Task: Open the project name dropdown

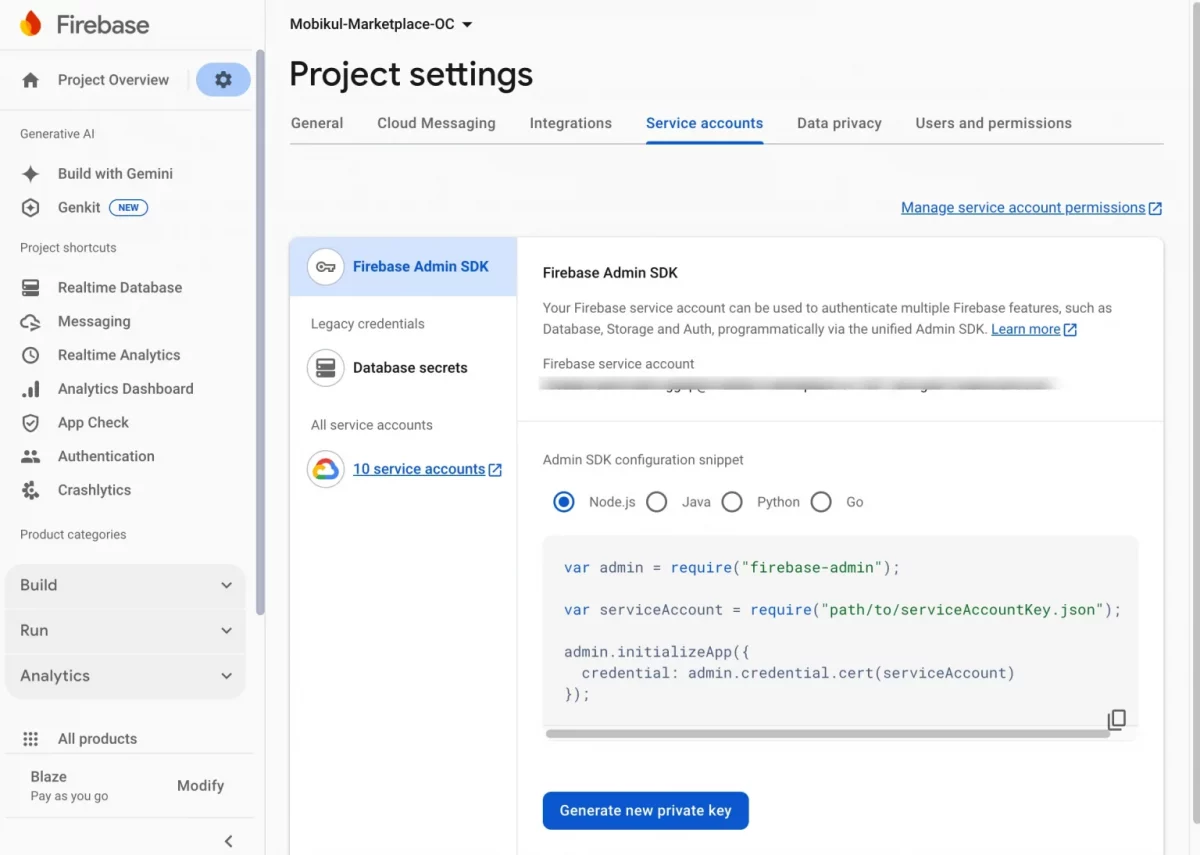Action: [380, 23]
